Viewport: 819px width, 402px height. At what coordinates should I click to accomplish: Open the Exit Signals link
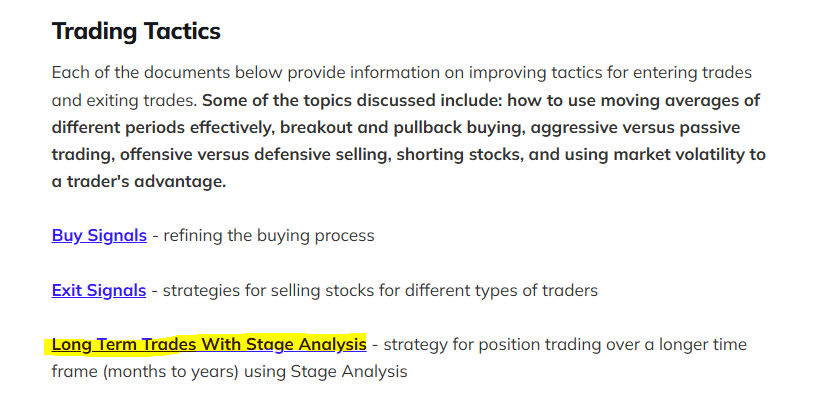tap(99, 290)
